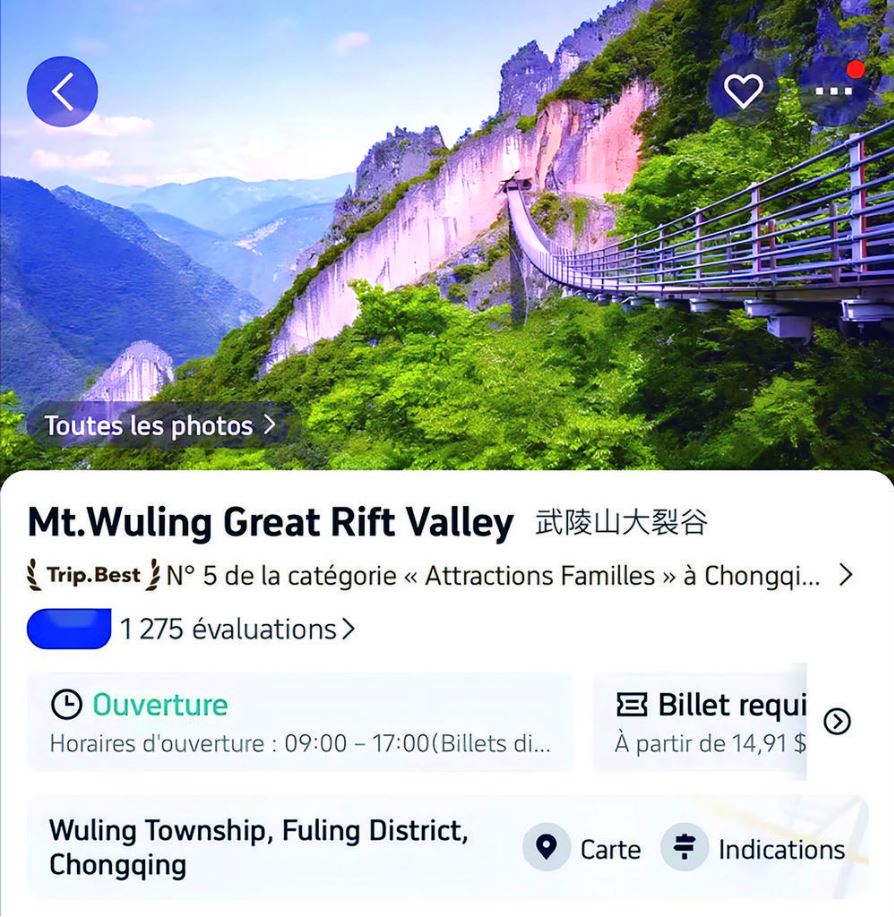This screenshot has height=917, width=894.
Task: Open the 1 275 évaluations reviews
Action: 237,629
